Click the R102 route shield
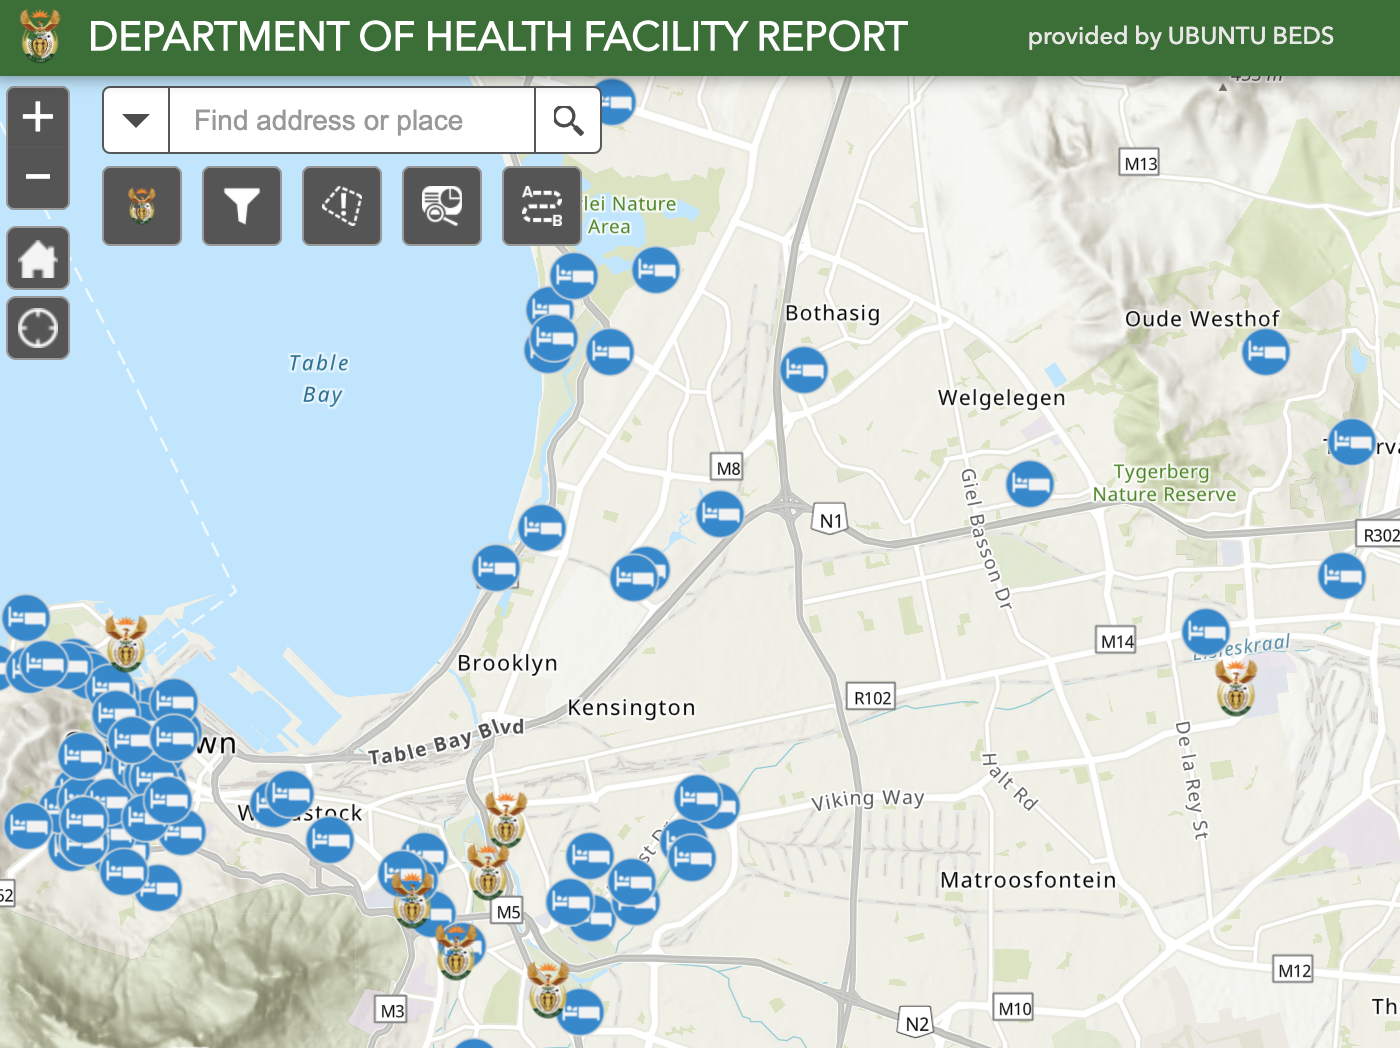The width and height of the screenshot is (1400, 1048). click(x=872, y=698)
